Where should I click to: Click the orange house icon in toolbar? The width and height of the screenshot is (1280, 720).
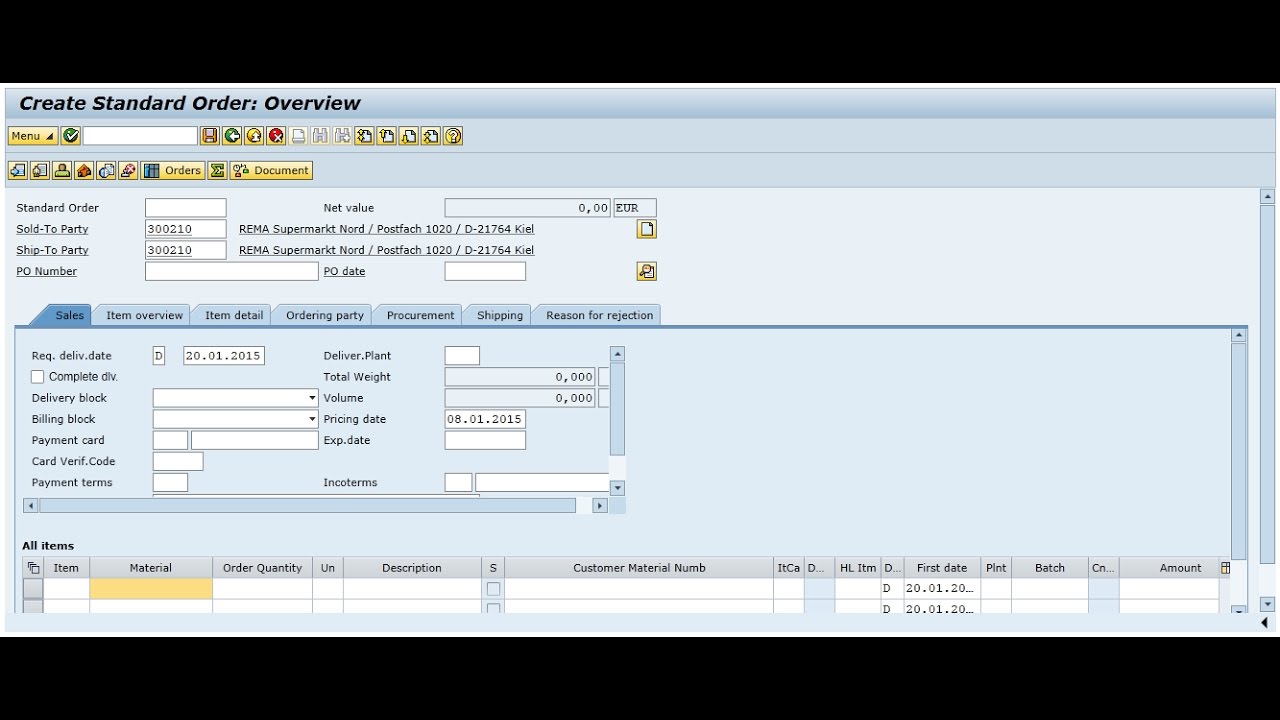84,170
